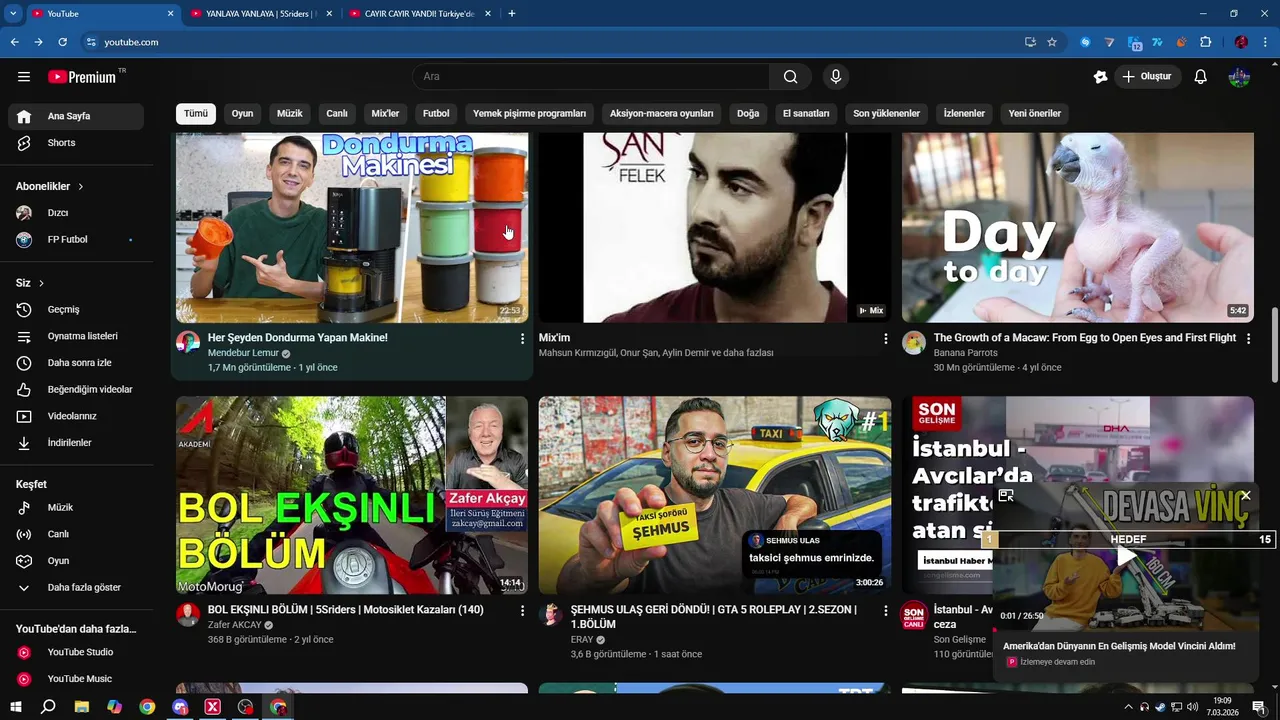Open more options for Mix'im card
The height and width of the screenshot is (720, 1280).
[885, 339]
